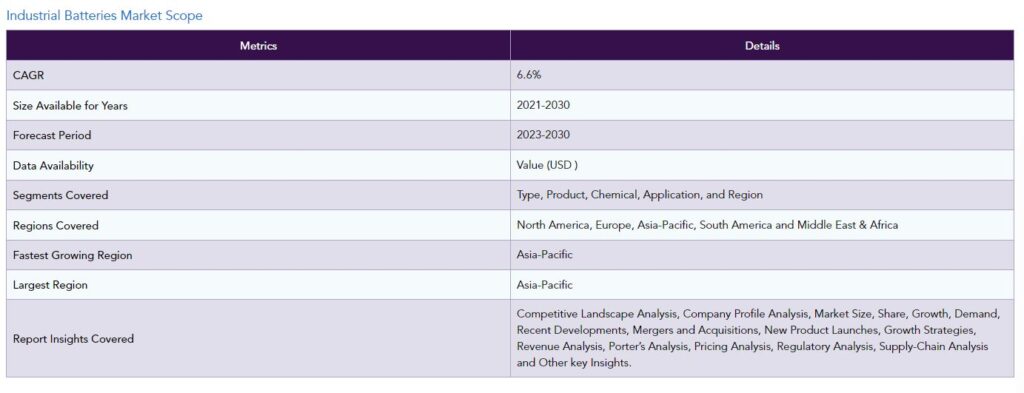Click the Segments Covered row label

(61, 195)
